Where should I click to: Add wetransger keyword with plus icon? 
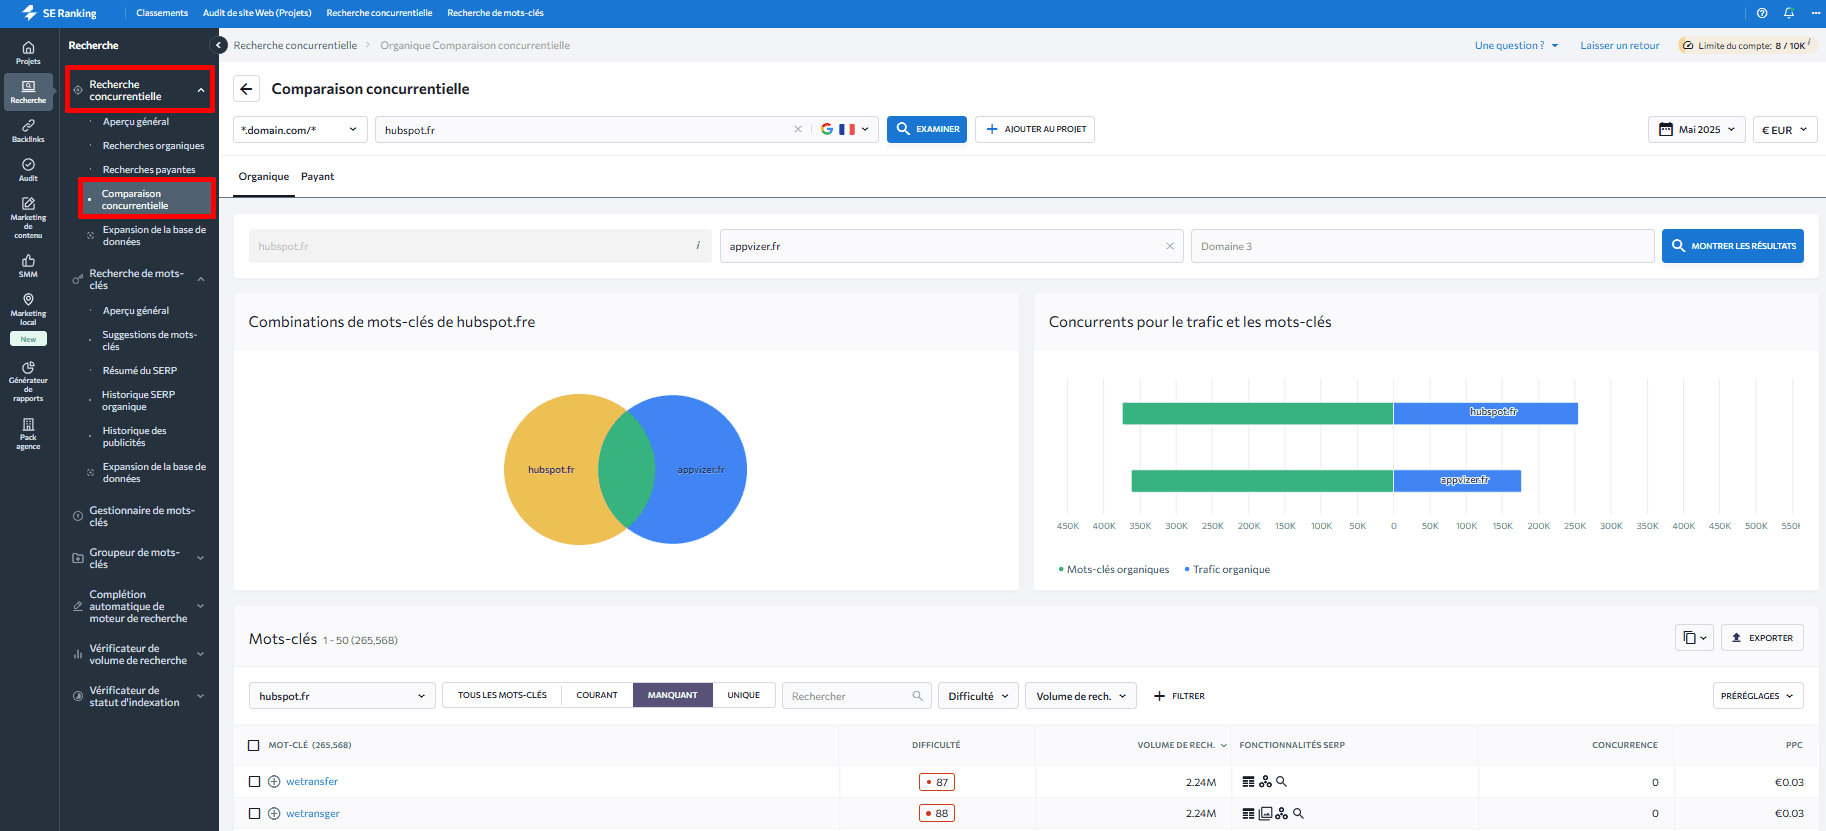tap(274, 814)
